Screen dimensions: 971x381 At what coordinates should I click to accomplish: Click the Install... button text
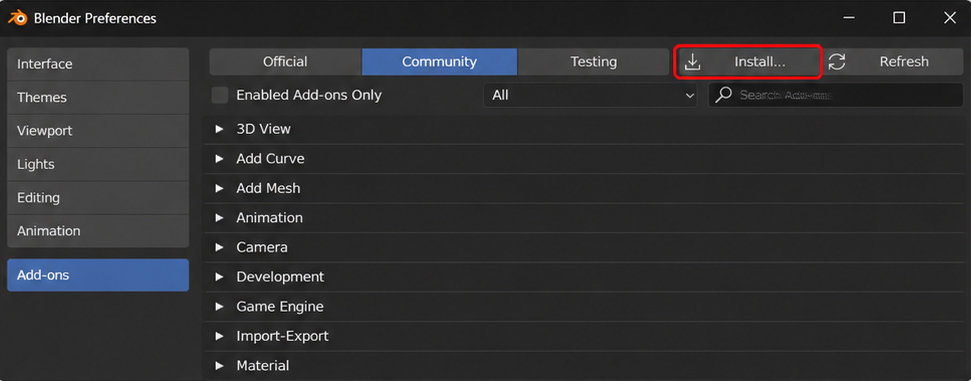(760, 62)
